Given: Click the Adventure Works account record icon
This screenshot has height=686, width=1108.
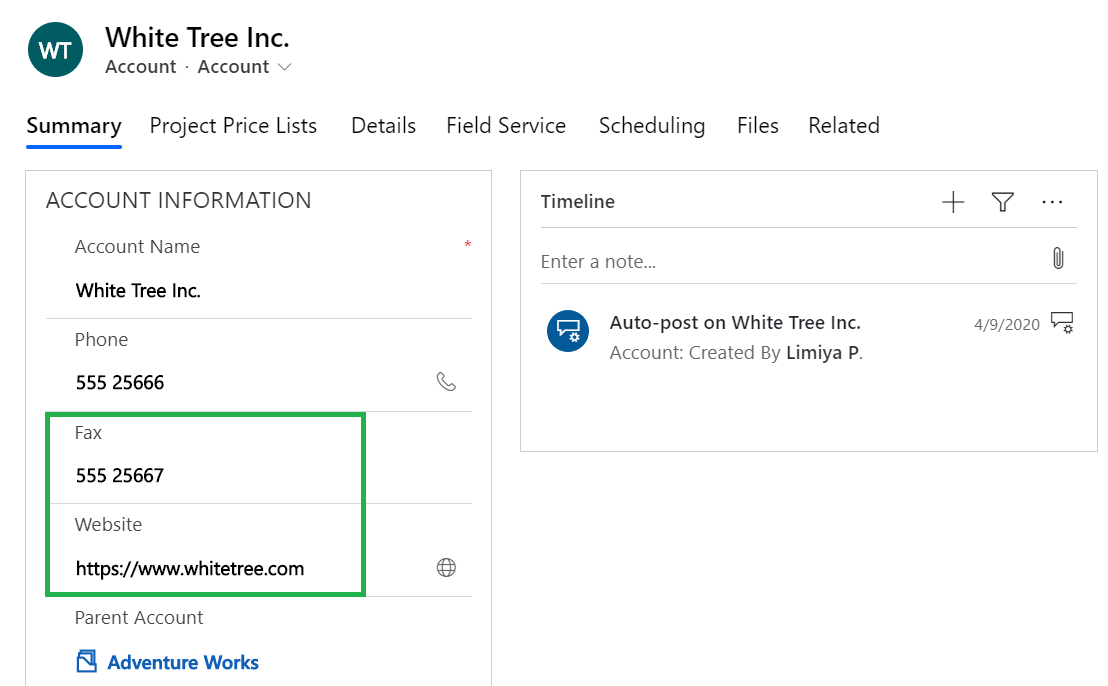Looking at the screenshot, I should pos(86,661).
